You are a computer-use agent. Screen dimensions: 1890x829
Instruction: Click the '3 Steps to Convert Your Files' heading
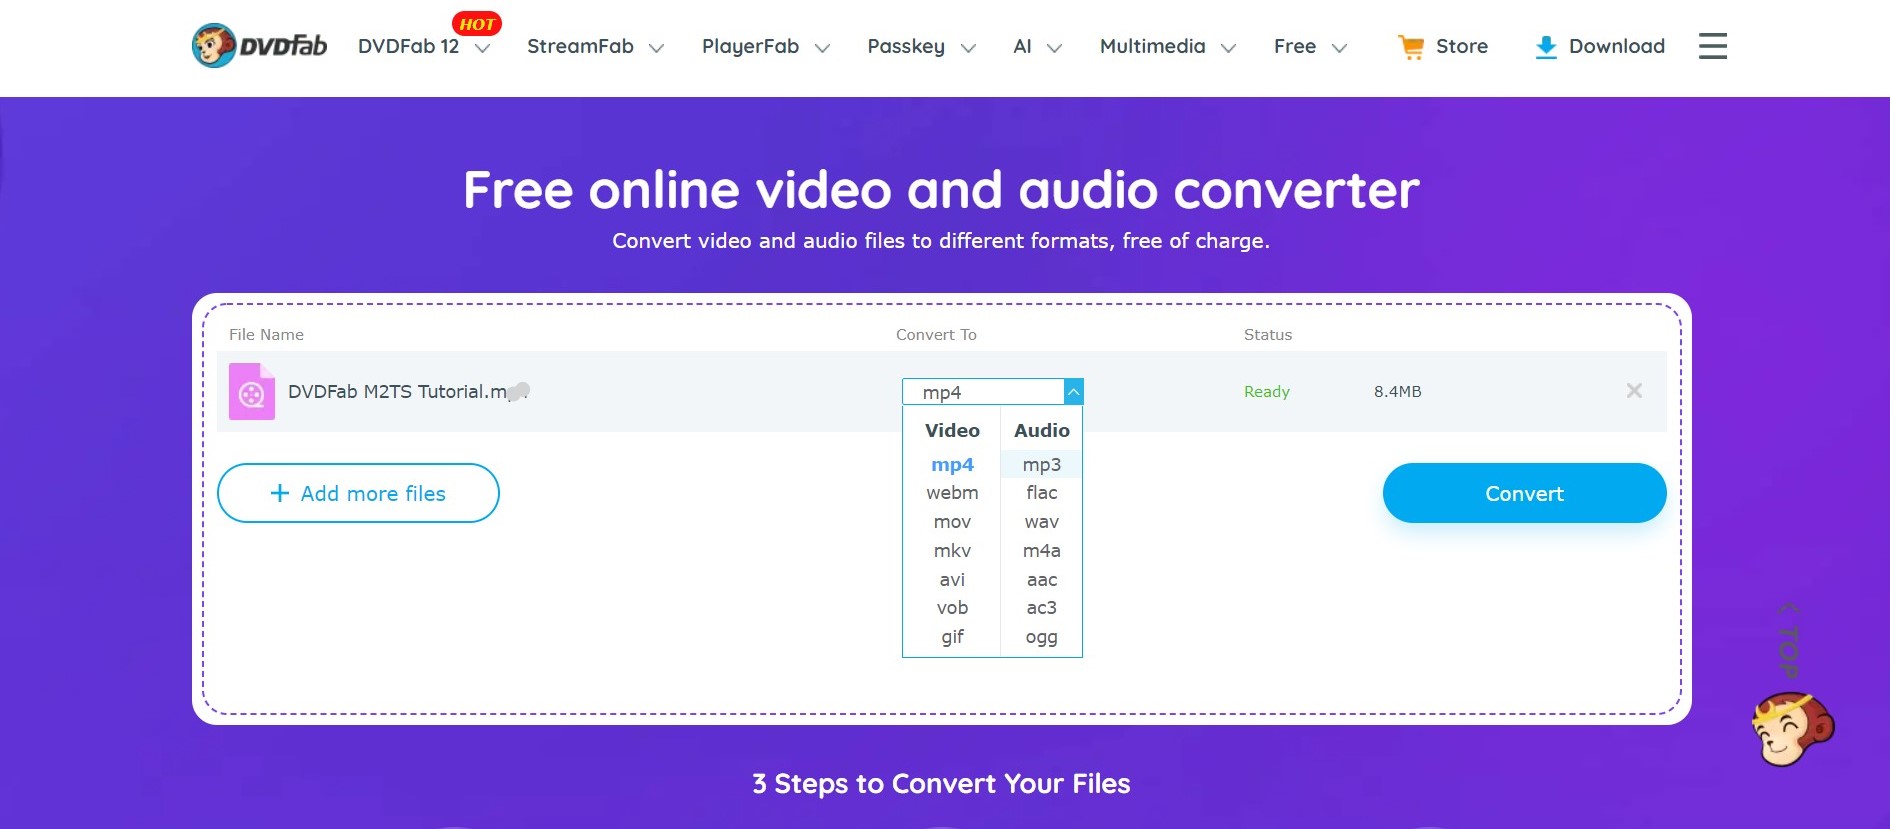[941, 784]
